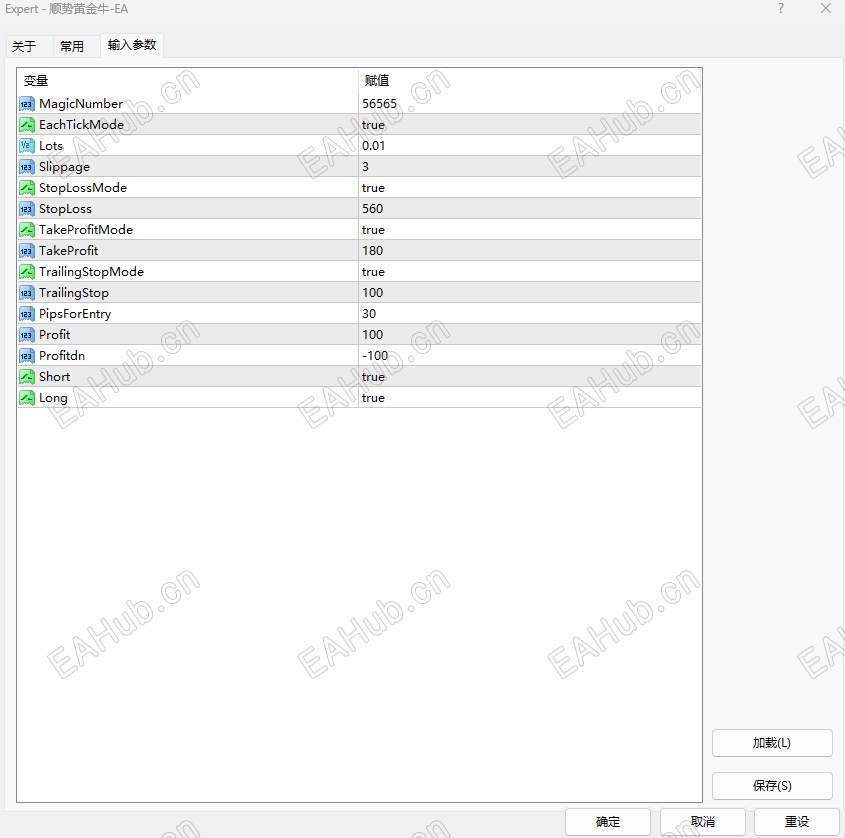Select the Slippage variable name
The width and height of the screenshot is (845, 838).
64,167
